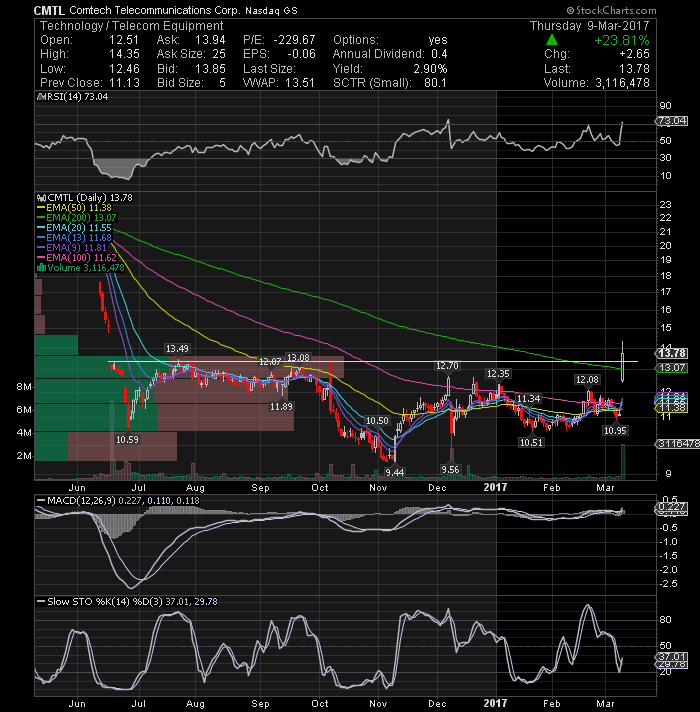Click the Open value 12.51
The width and height of the screenshot is (700, 712).
pyautogui.click(x=123, y=40)
